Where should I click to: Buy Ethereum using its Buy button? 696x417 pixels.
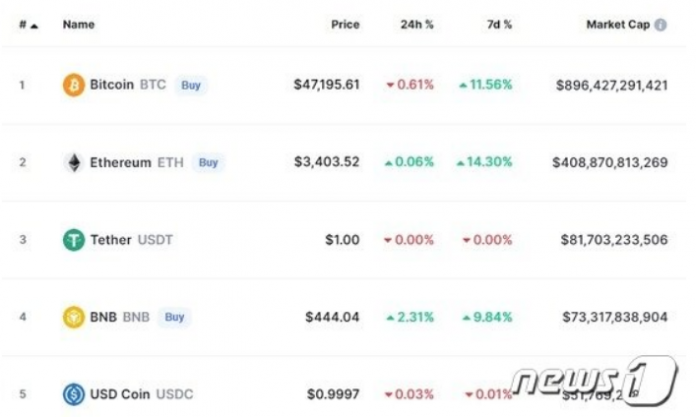(x=208, y=163)
